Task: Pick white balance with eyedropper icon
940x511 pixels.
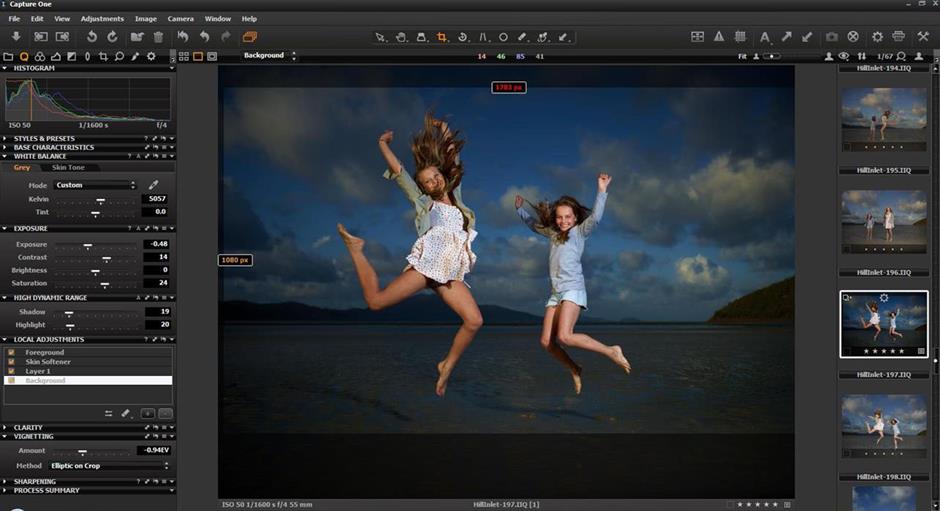Action: tap(153, 185)
